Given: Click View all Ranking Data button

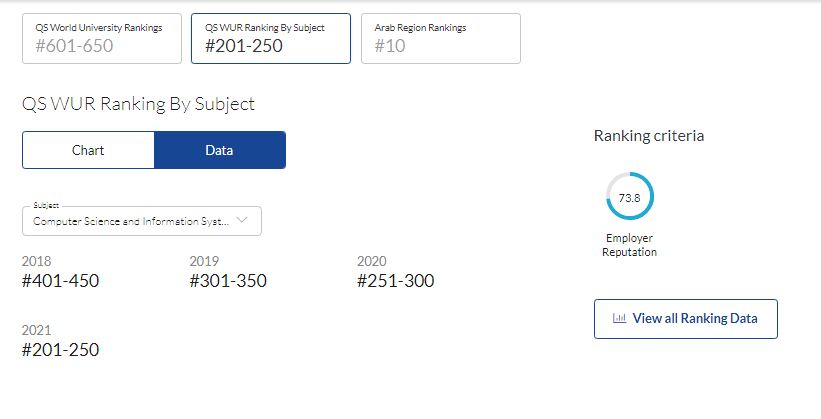Looking at the screenshot, I should click(686, 319).
